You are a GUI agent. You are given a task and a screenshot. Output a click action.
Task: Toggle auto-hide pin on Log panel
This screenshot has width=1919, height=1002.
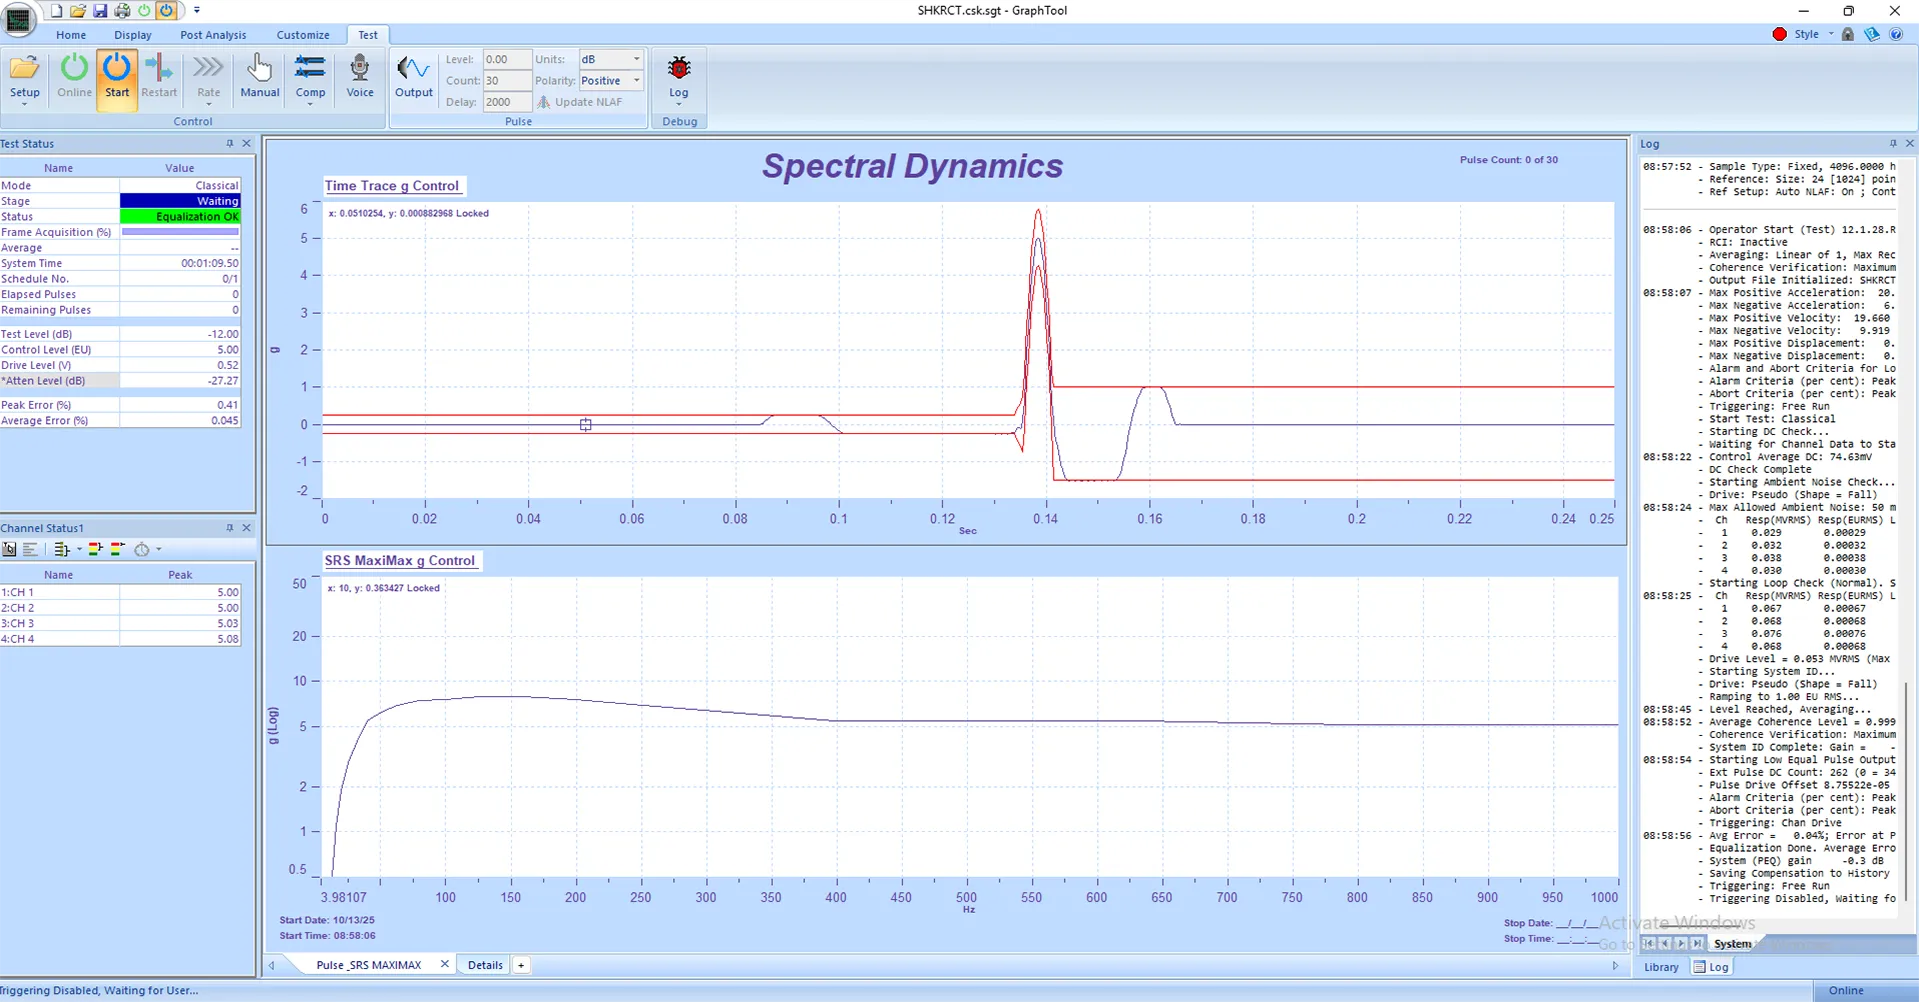click(1892, 144)
